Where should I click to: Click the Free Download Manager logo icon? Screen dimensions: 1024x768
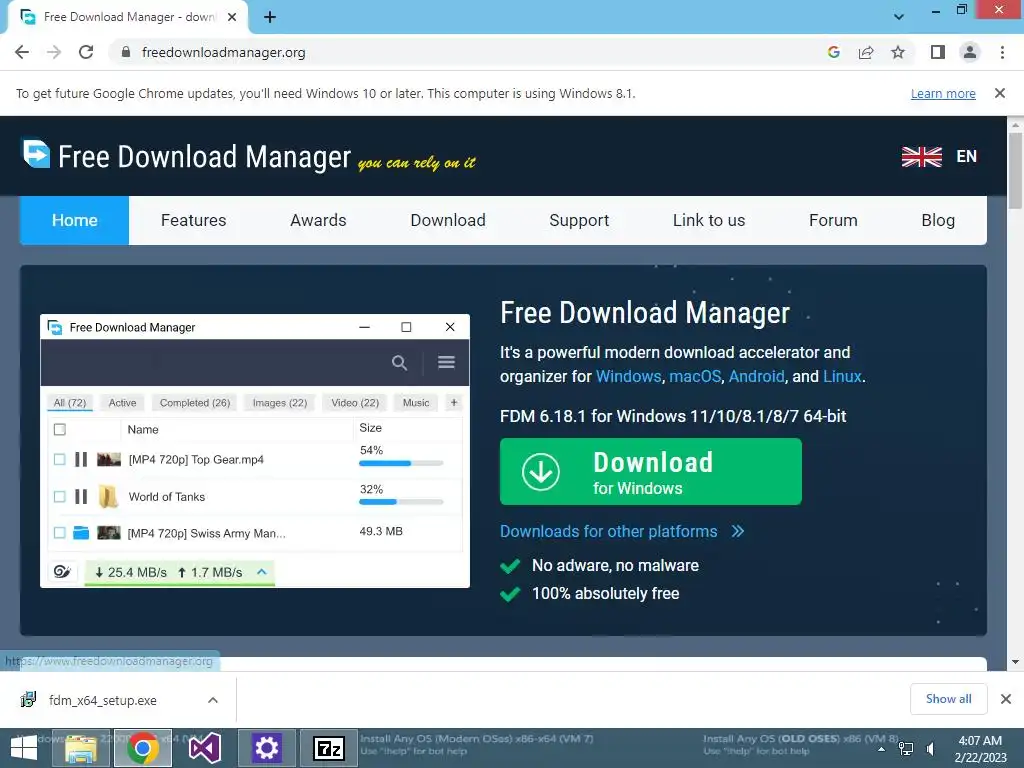click(x=36, y=153)
